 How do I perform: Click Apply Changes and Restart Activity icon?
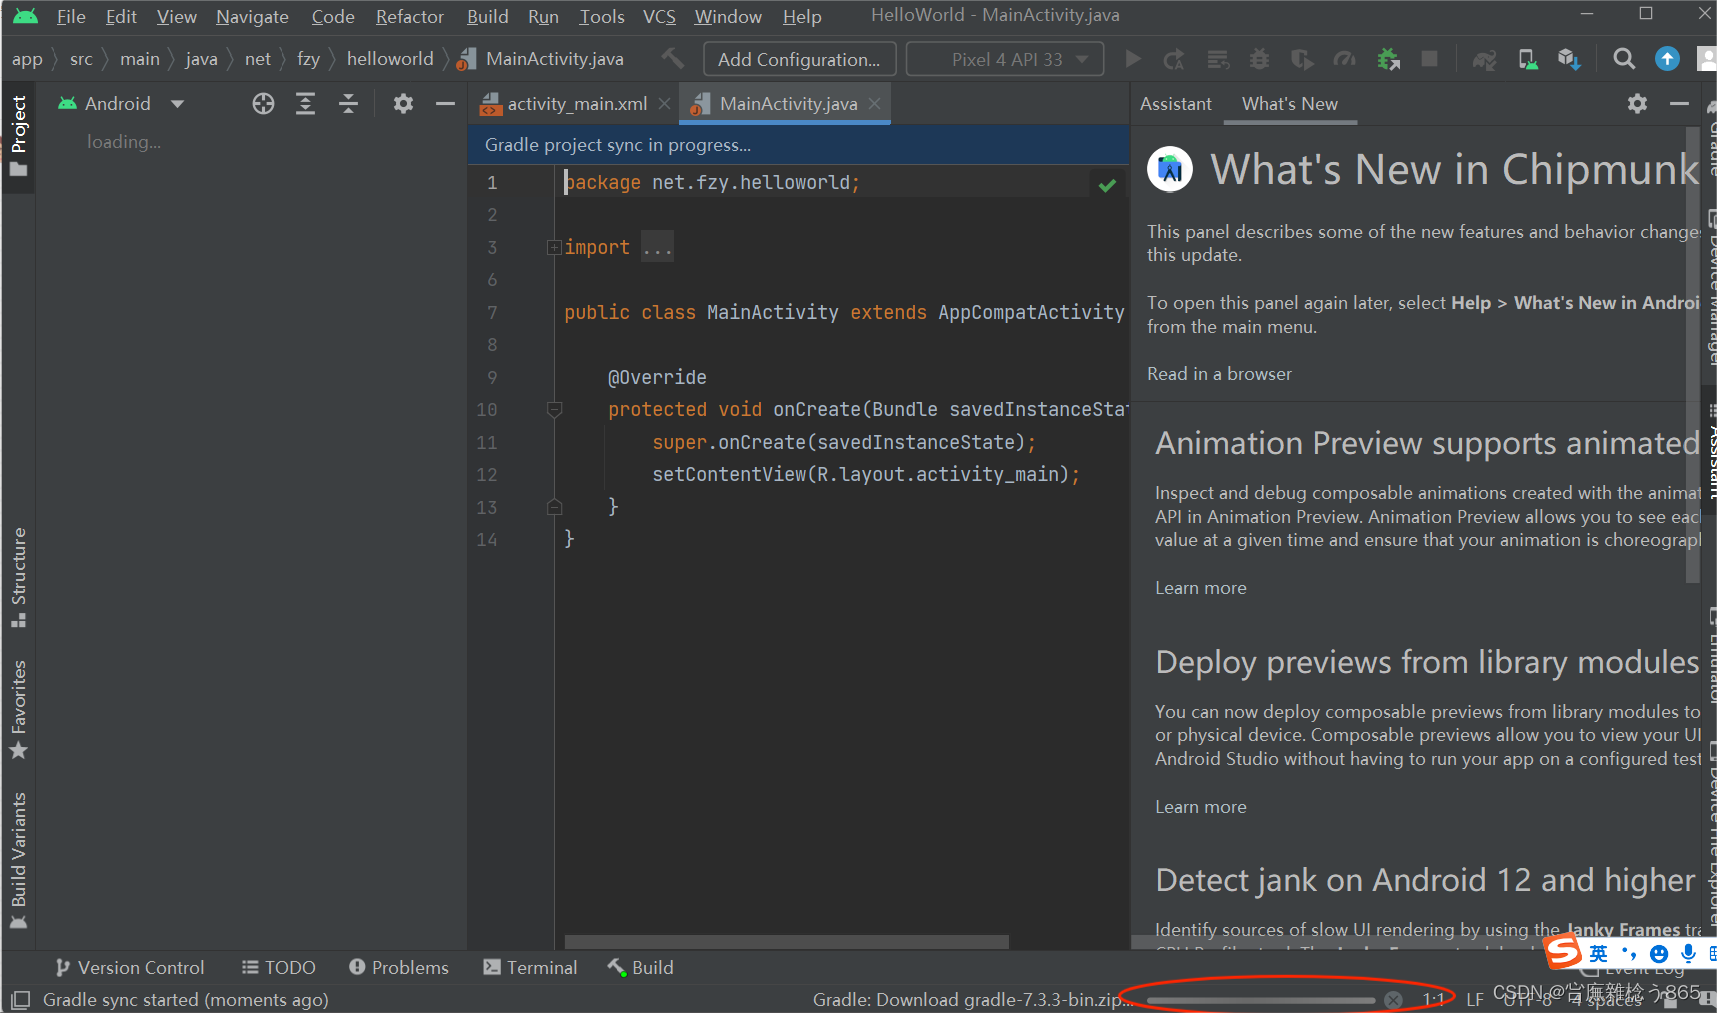tap(1174, 59)
